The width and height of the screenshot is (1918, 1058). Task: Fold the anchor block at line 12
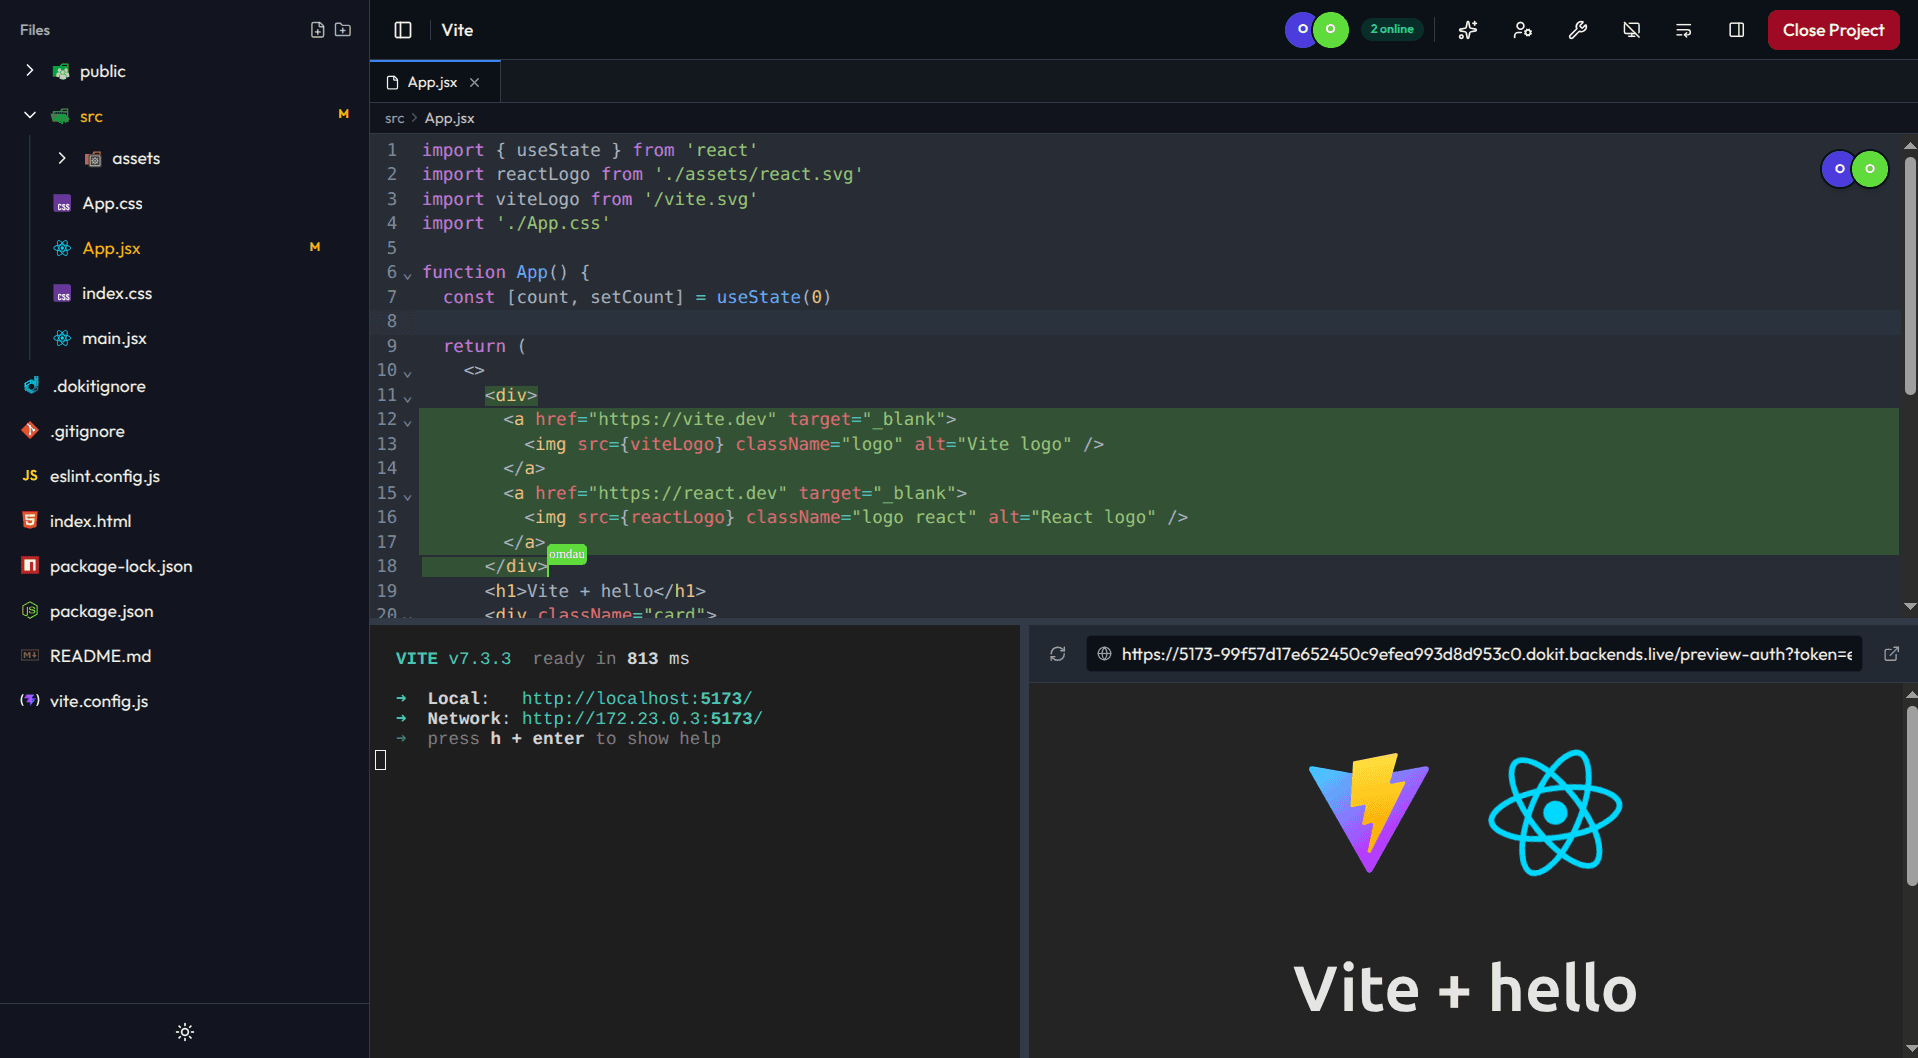click(x=408, y=421)
